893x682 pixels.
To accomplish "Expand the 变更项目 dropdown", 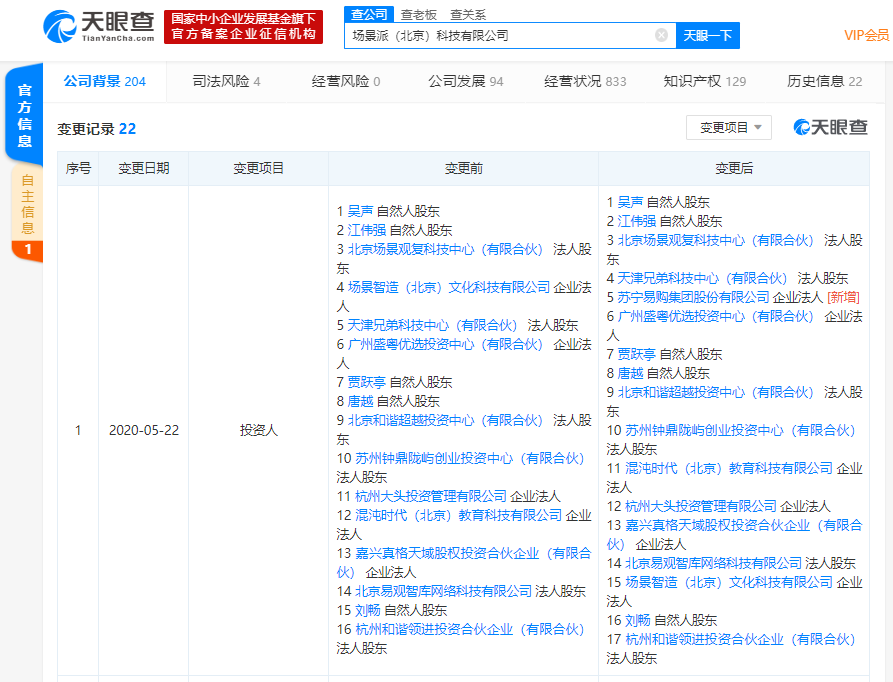I will point(728,128).
